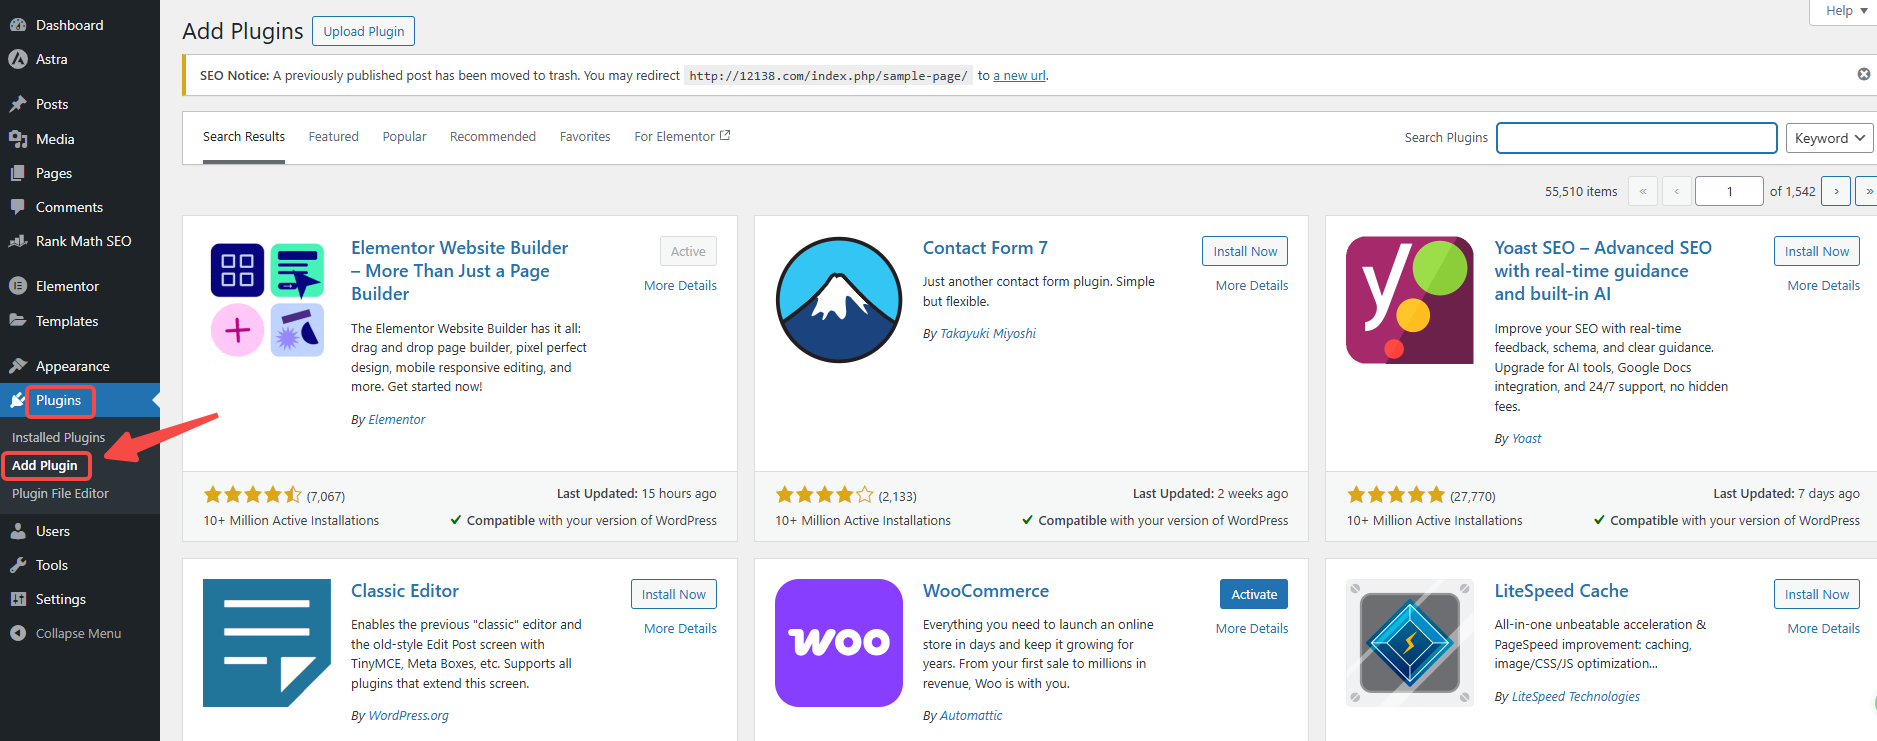Screen dimensions: 1877x741
Task: Focus the Search Plugins input field
Action: (x=1635, y=138)
